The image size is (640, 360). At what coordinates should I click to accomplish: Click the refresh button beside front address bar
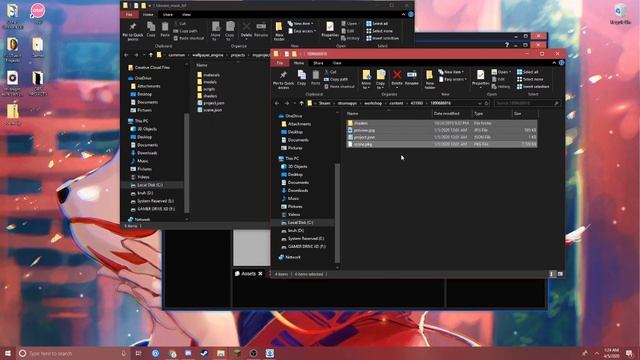(x=487, y=103)
